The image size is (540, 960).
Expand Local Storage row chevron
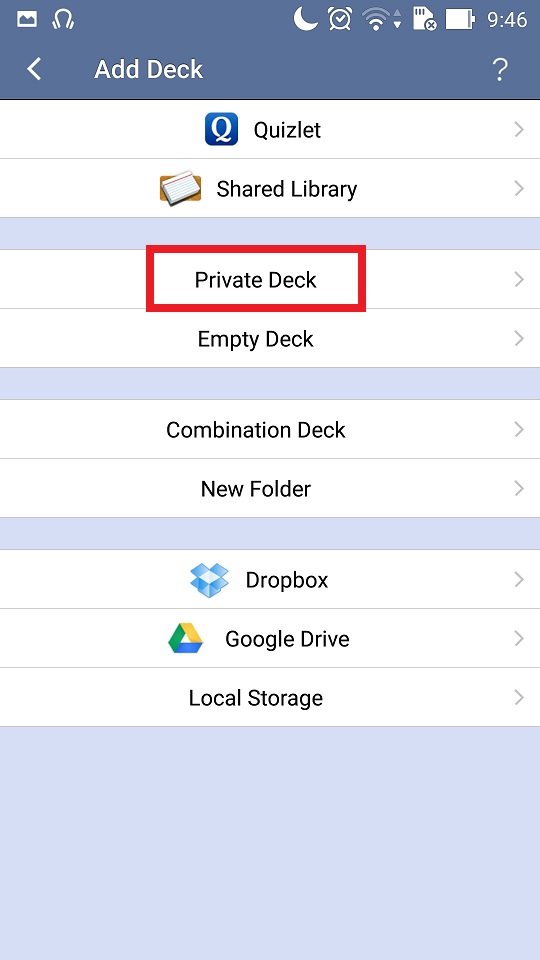pyautogui.click(x=519, y=697)
